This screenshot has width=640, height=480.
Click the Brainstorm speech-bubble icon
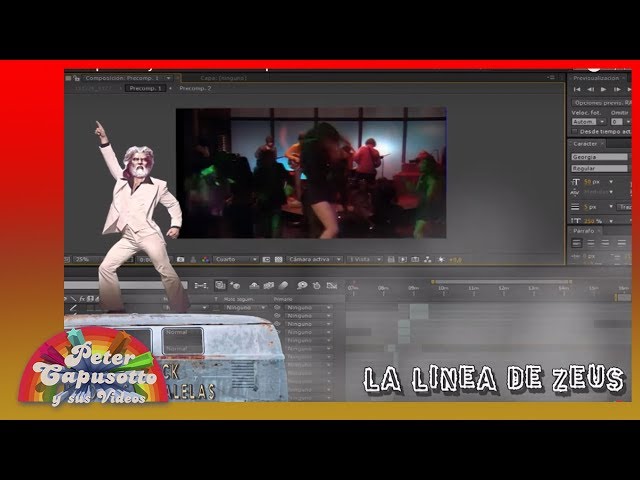coord(302,286)
